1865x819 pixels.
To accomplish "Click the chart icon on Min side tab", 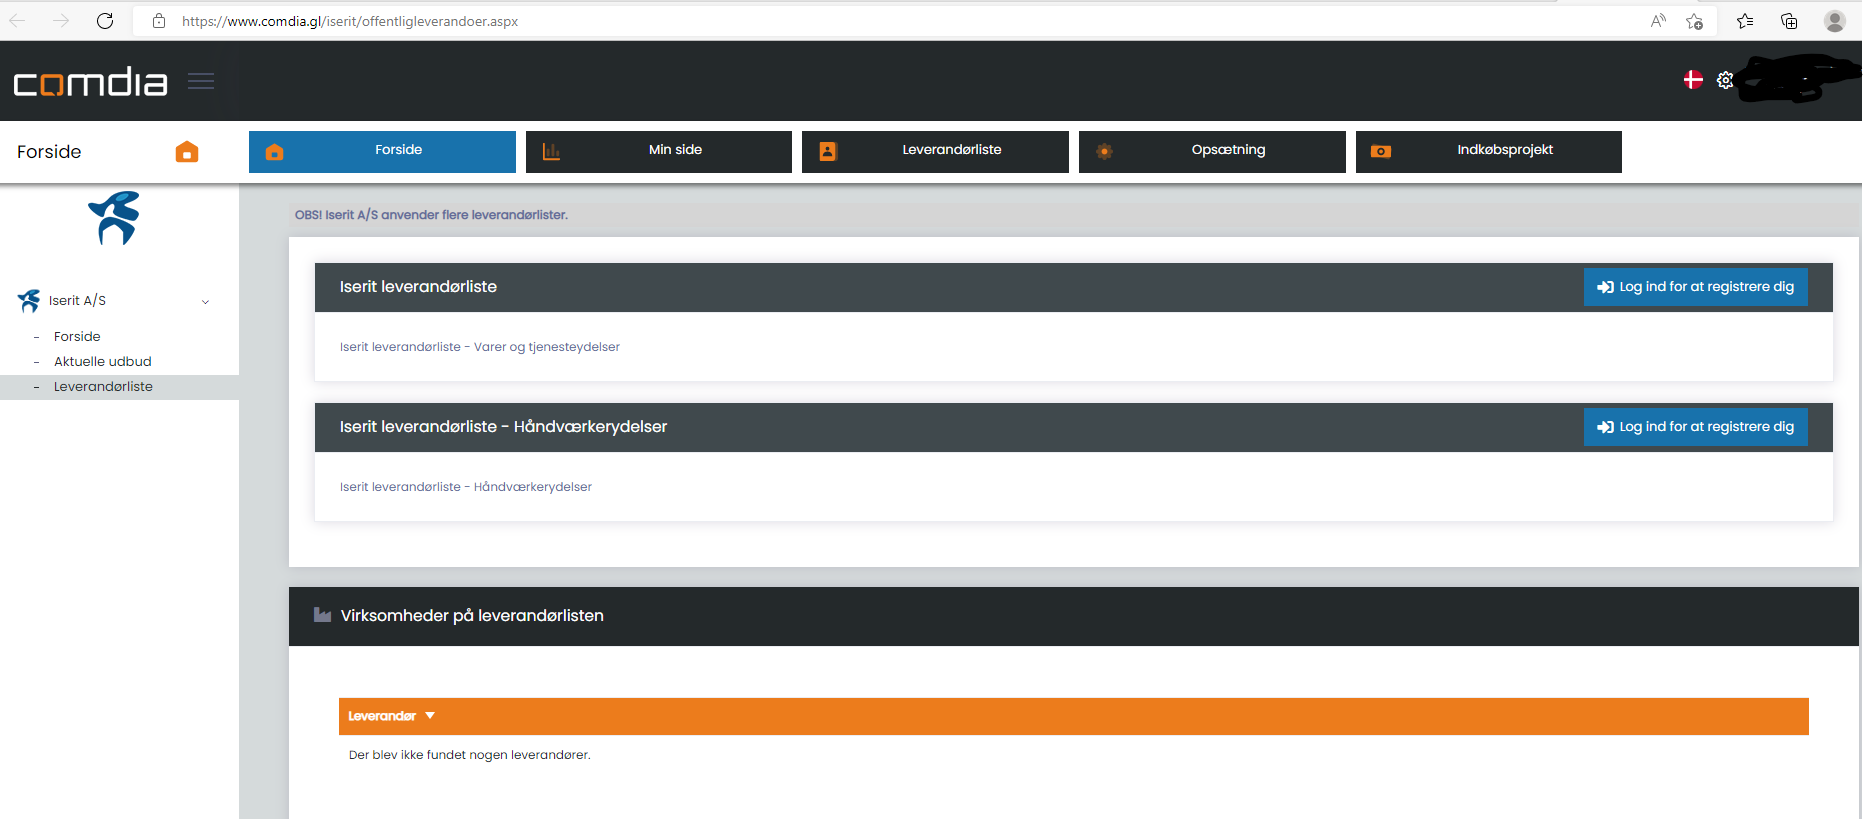I will pos(551,152).
